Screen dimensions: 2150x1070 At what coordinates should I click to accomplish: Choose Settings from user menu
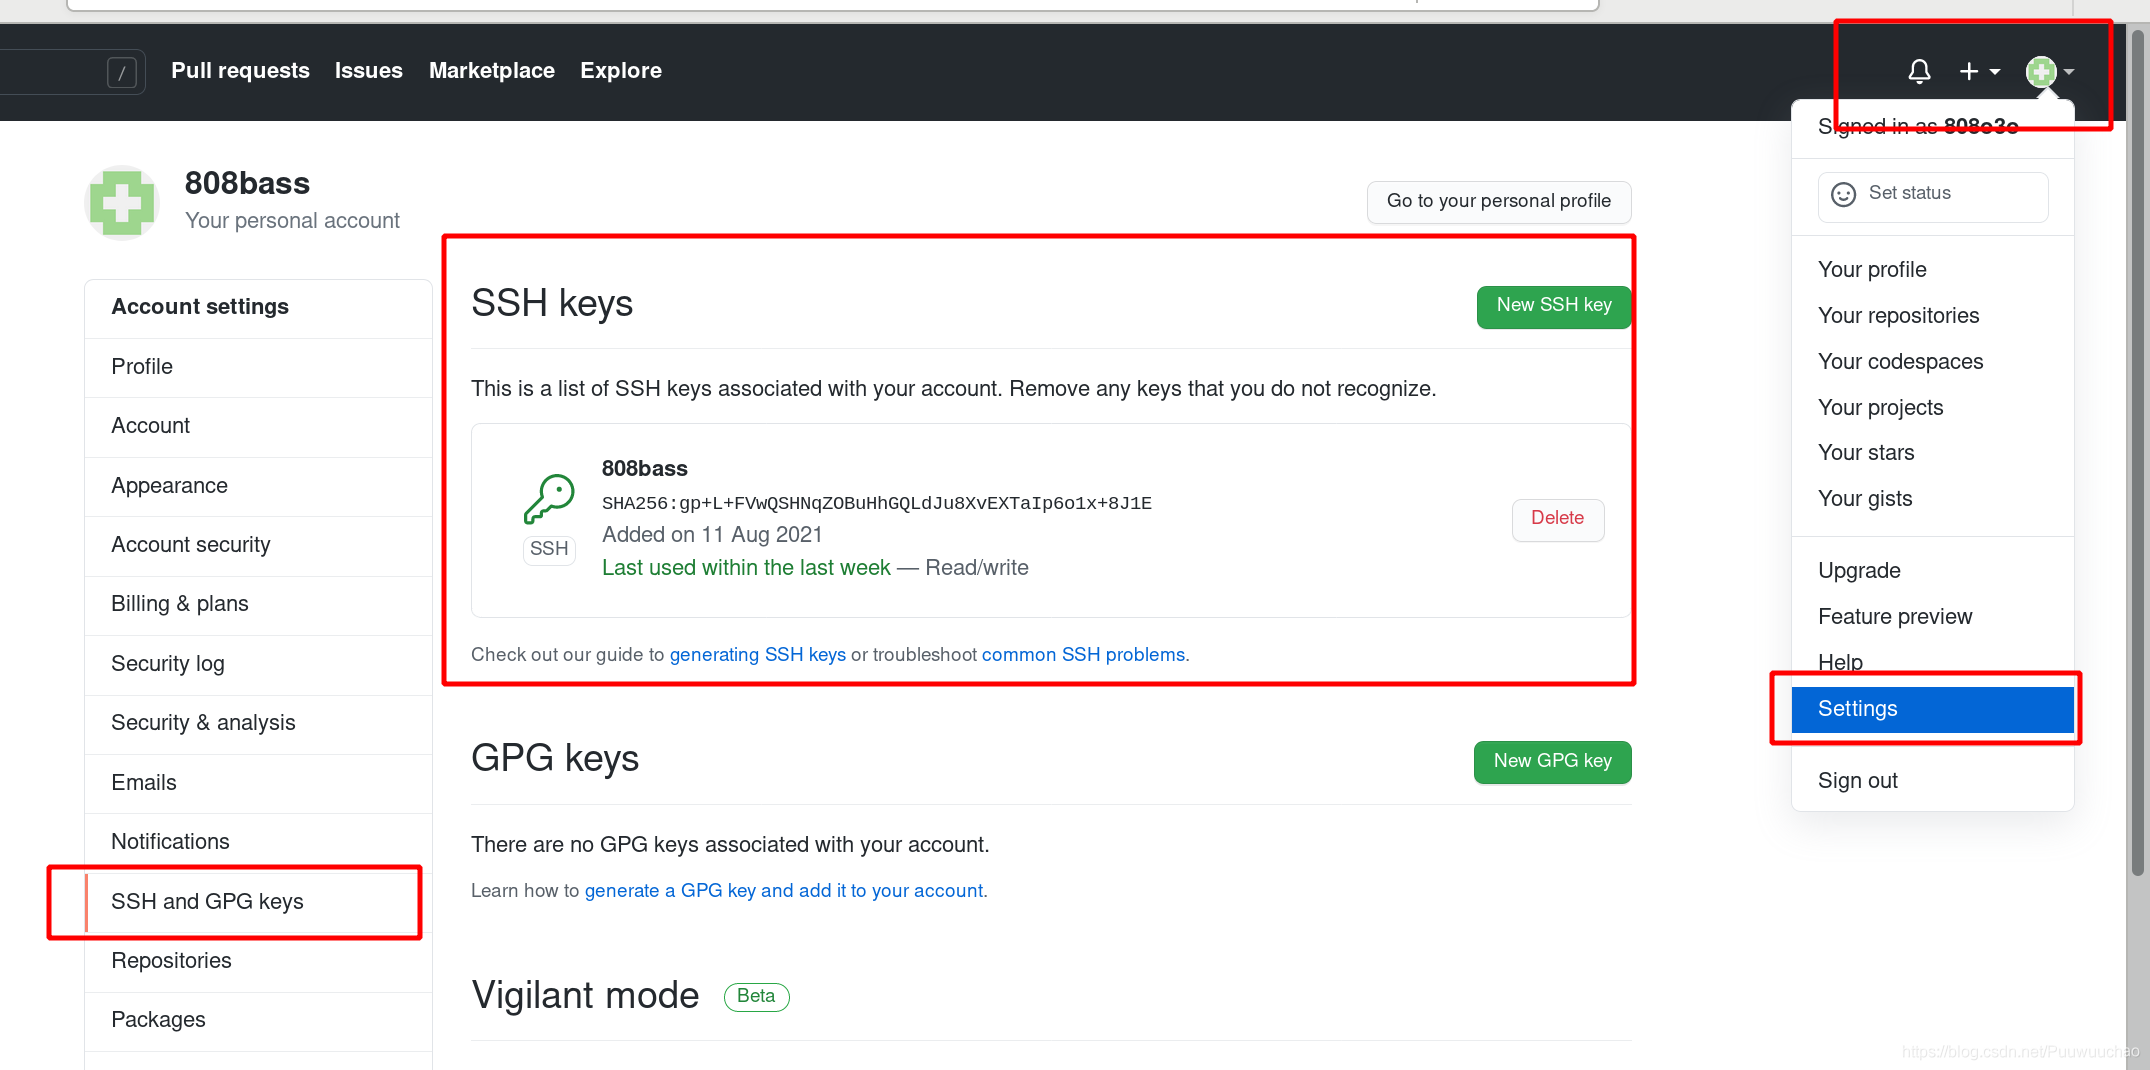[1932, 709]
